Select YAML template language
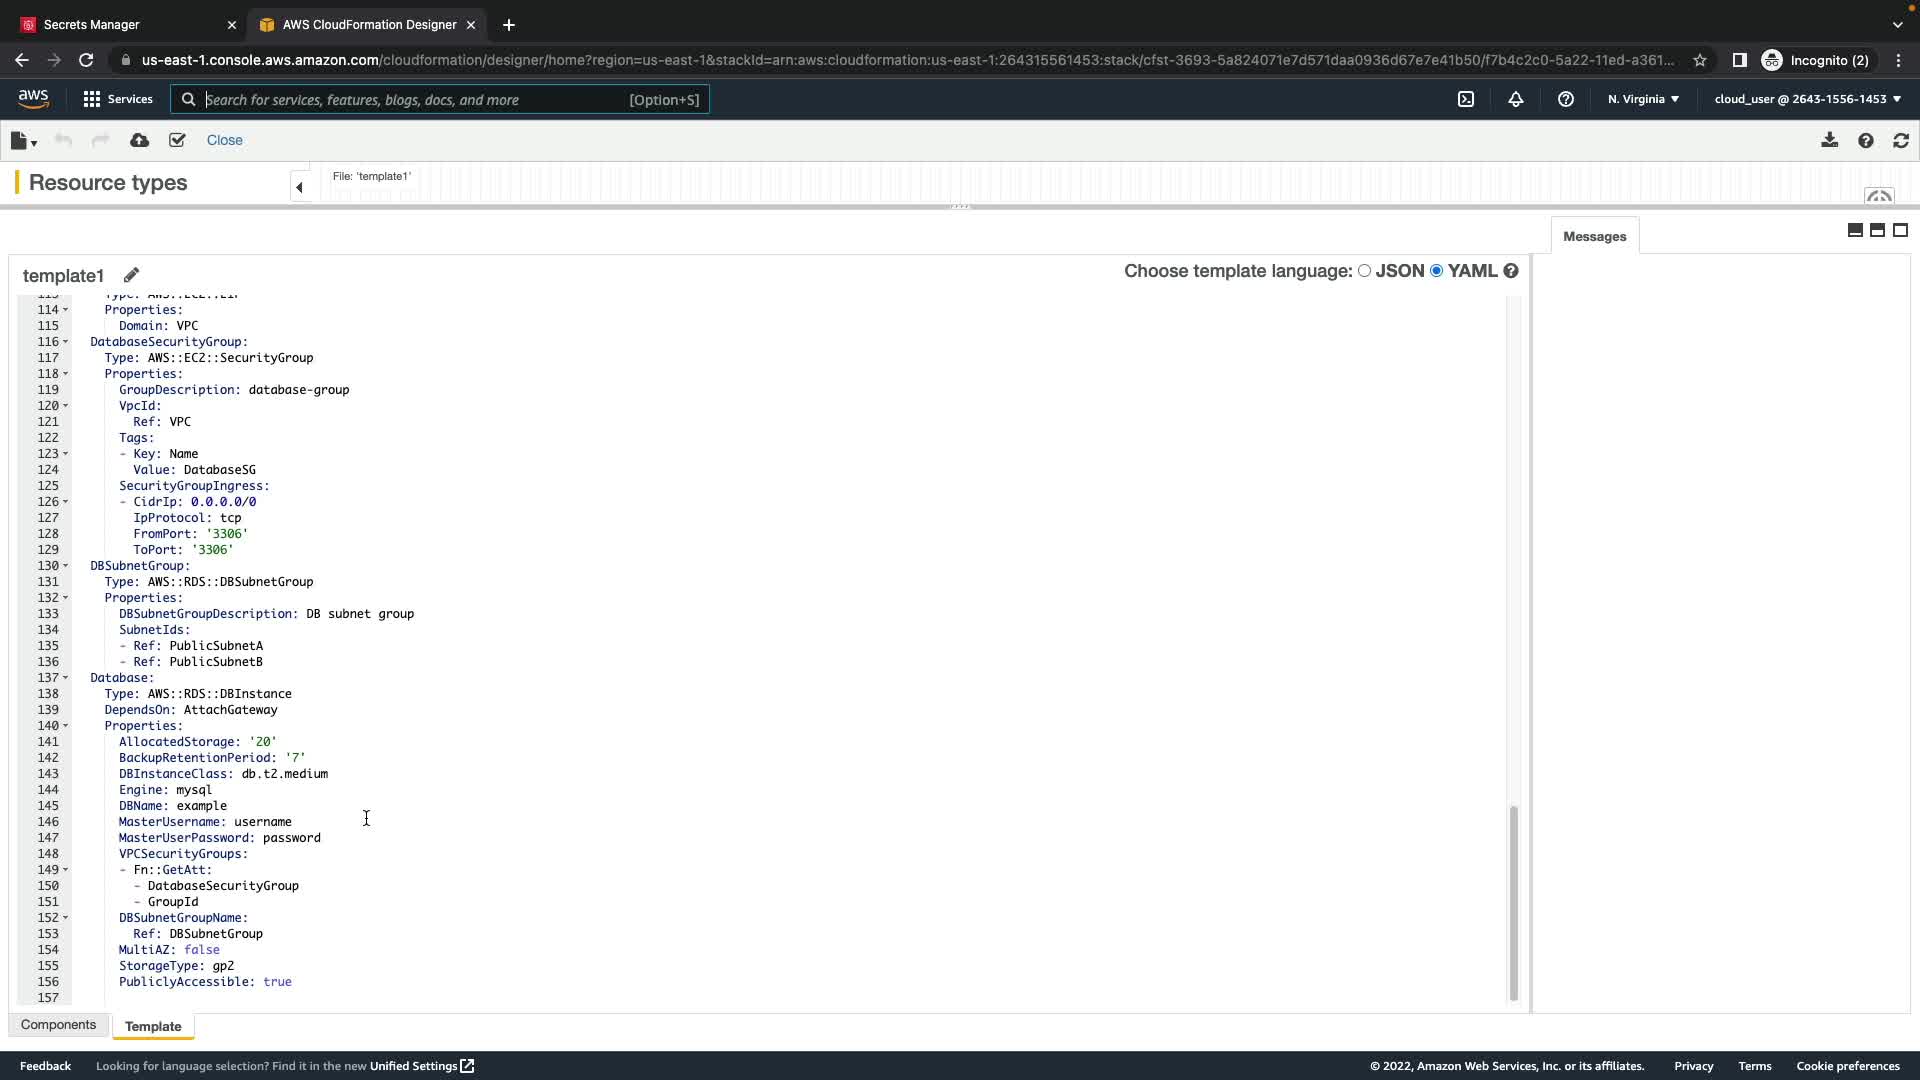The height and width of the screenshot is (1080, 1920). click(1437, 271)
